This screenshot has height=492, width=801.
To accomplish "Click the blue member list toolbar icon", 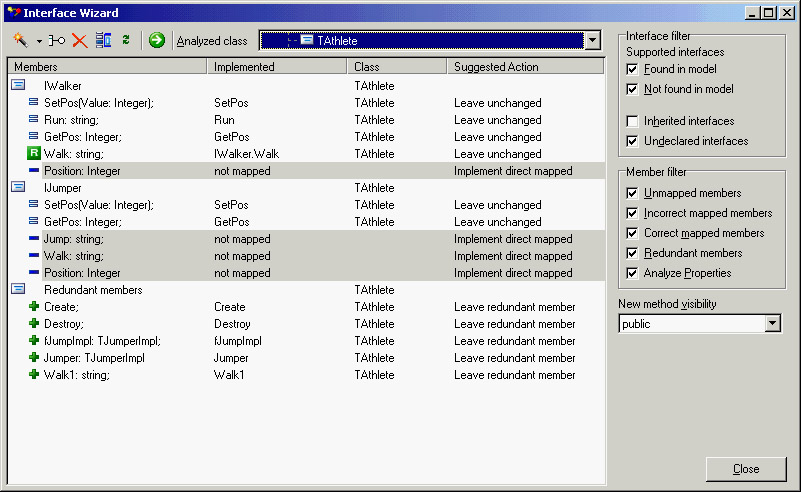I will point(103,41).
